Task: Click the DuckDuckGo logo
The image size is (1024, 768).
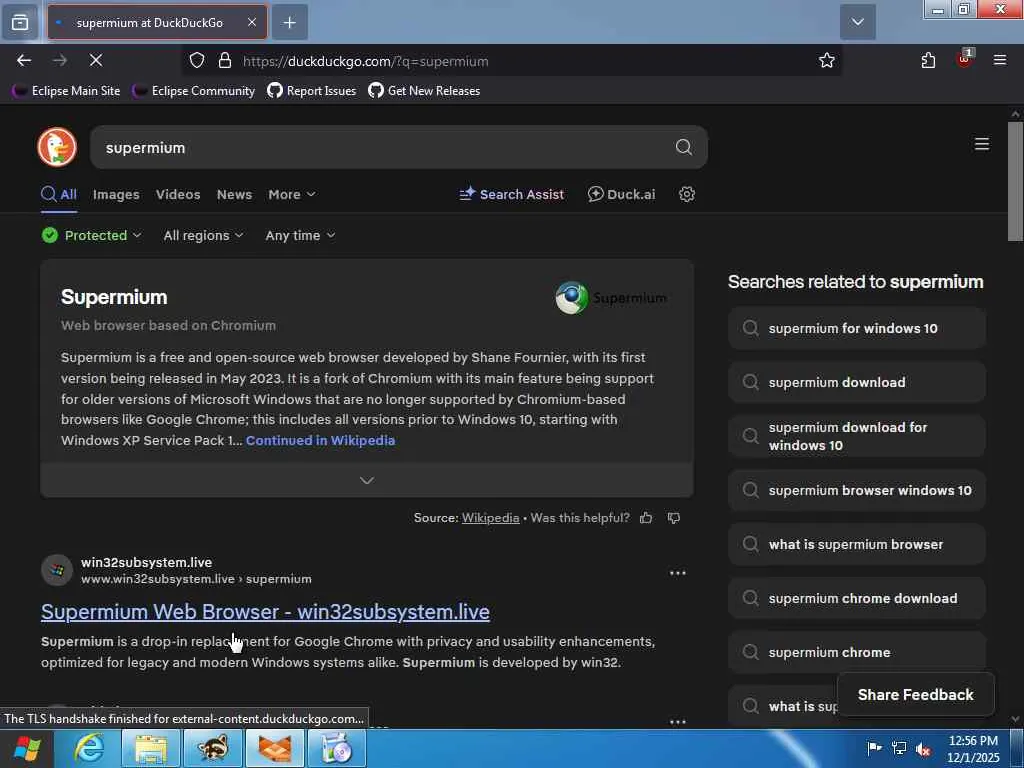Action: (x=57, y=147)
